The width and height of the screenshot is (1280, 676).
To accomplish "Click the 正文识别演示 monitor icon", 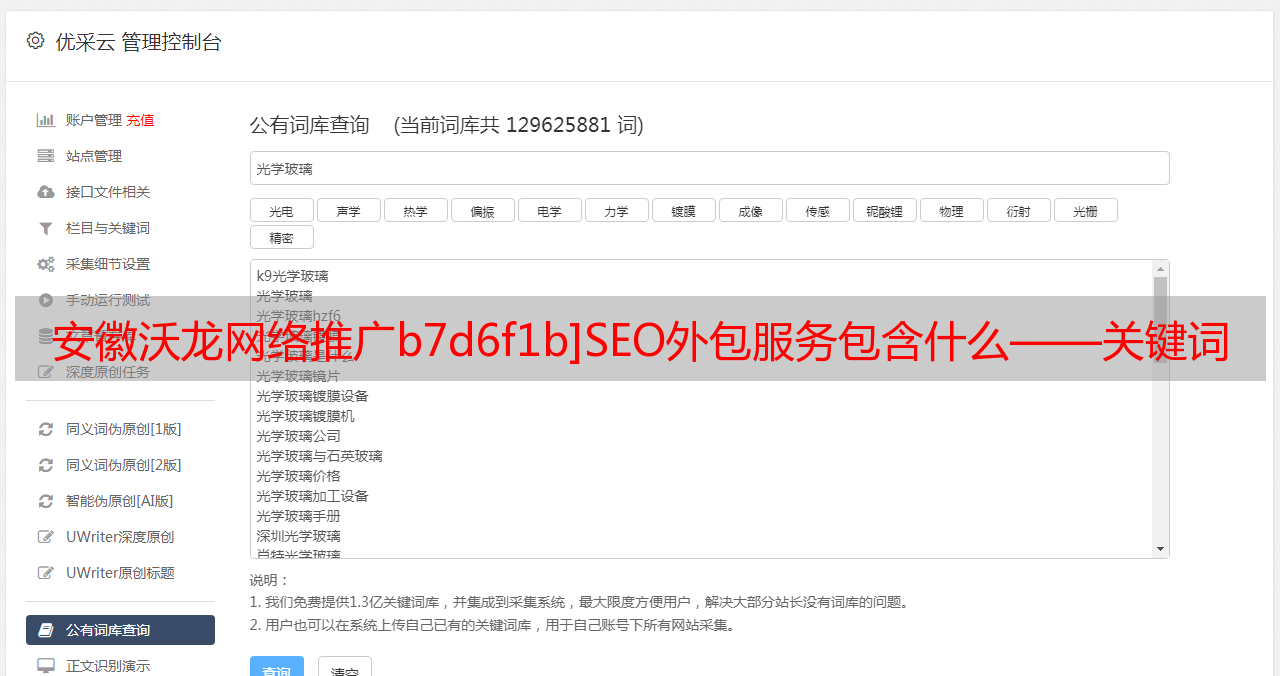I will click(x=46, y=665).
